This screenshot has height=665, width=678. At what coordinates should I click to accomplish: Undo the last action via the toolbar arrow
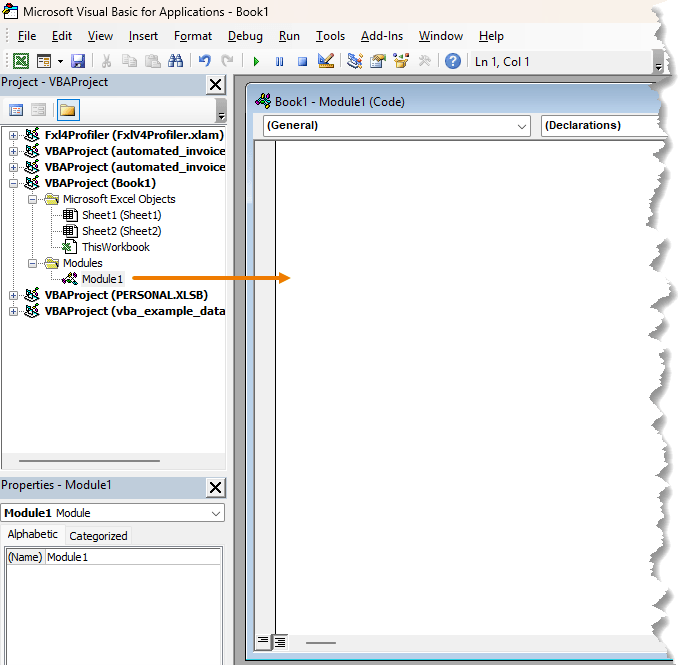tap(205, 61)
